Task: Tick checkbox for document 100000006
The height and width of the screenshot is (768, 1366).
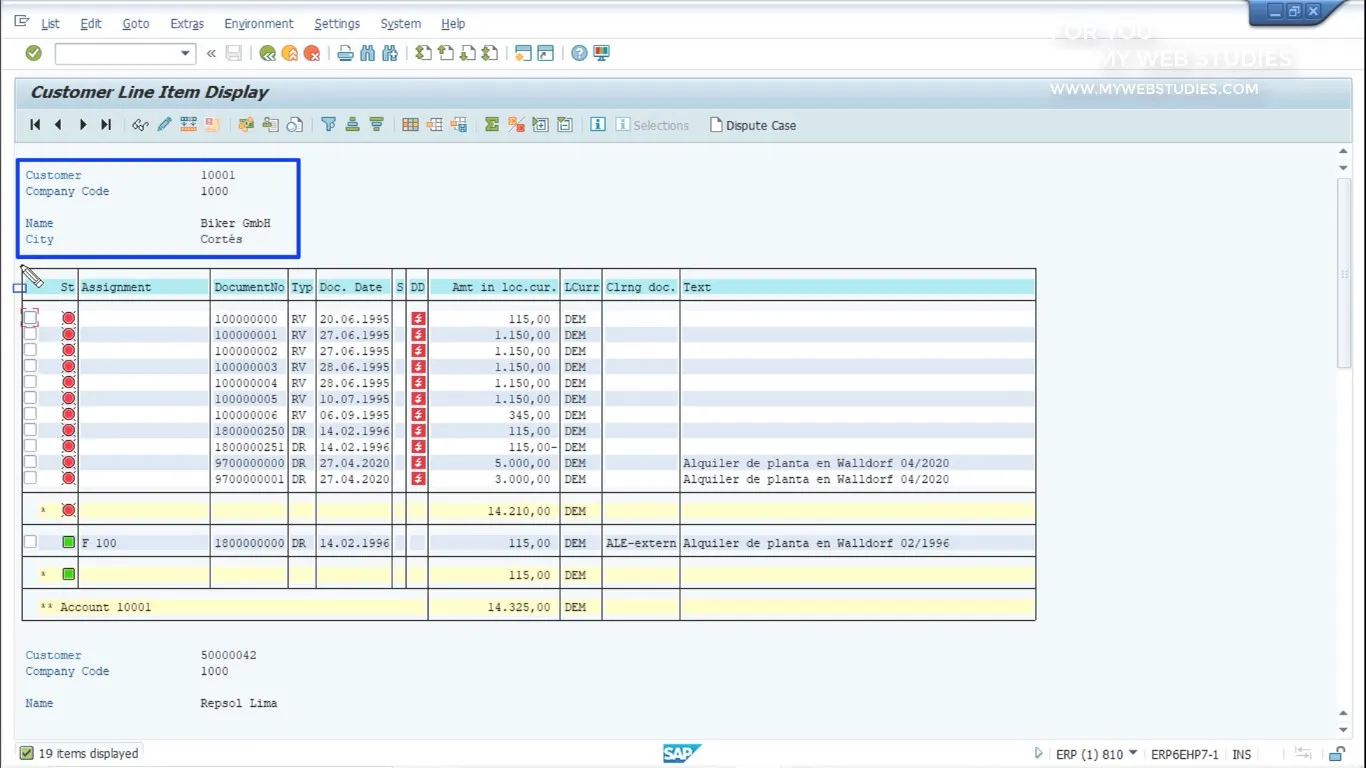Action: (30, 414)
